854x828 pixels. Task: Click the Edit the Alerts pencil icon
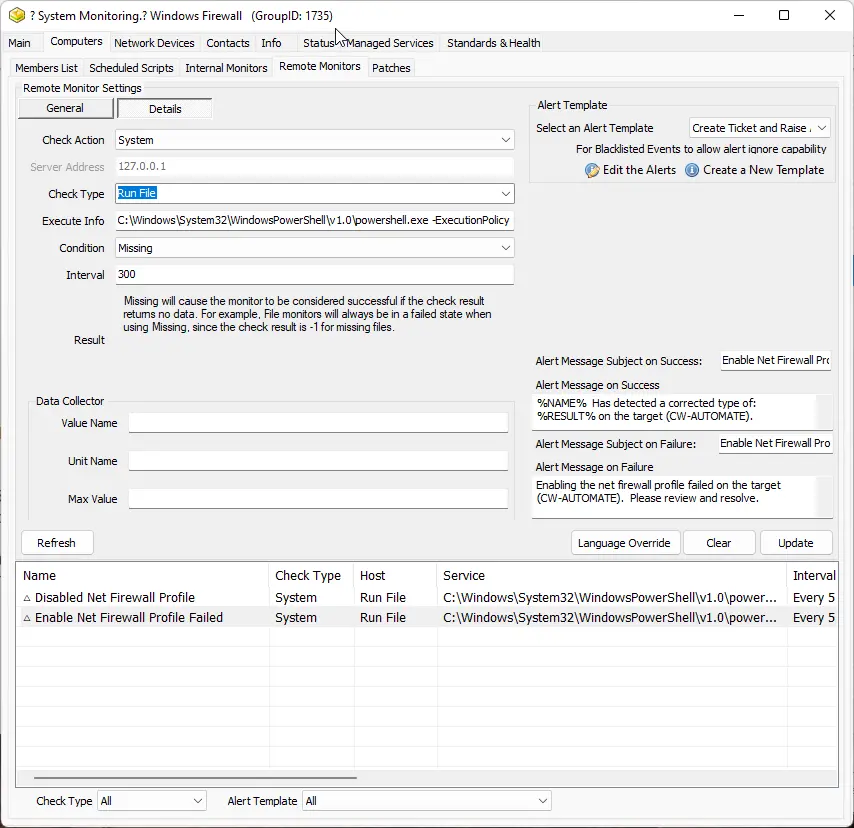pyautogui.click(x=592, y=171)
